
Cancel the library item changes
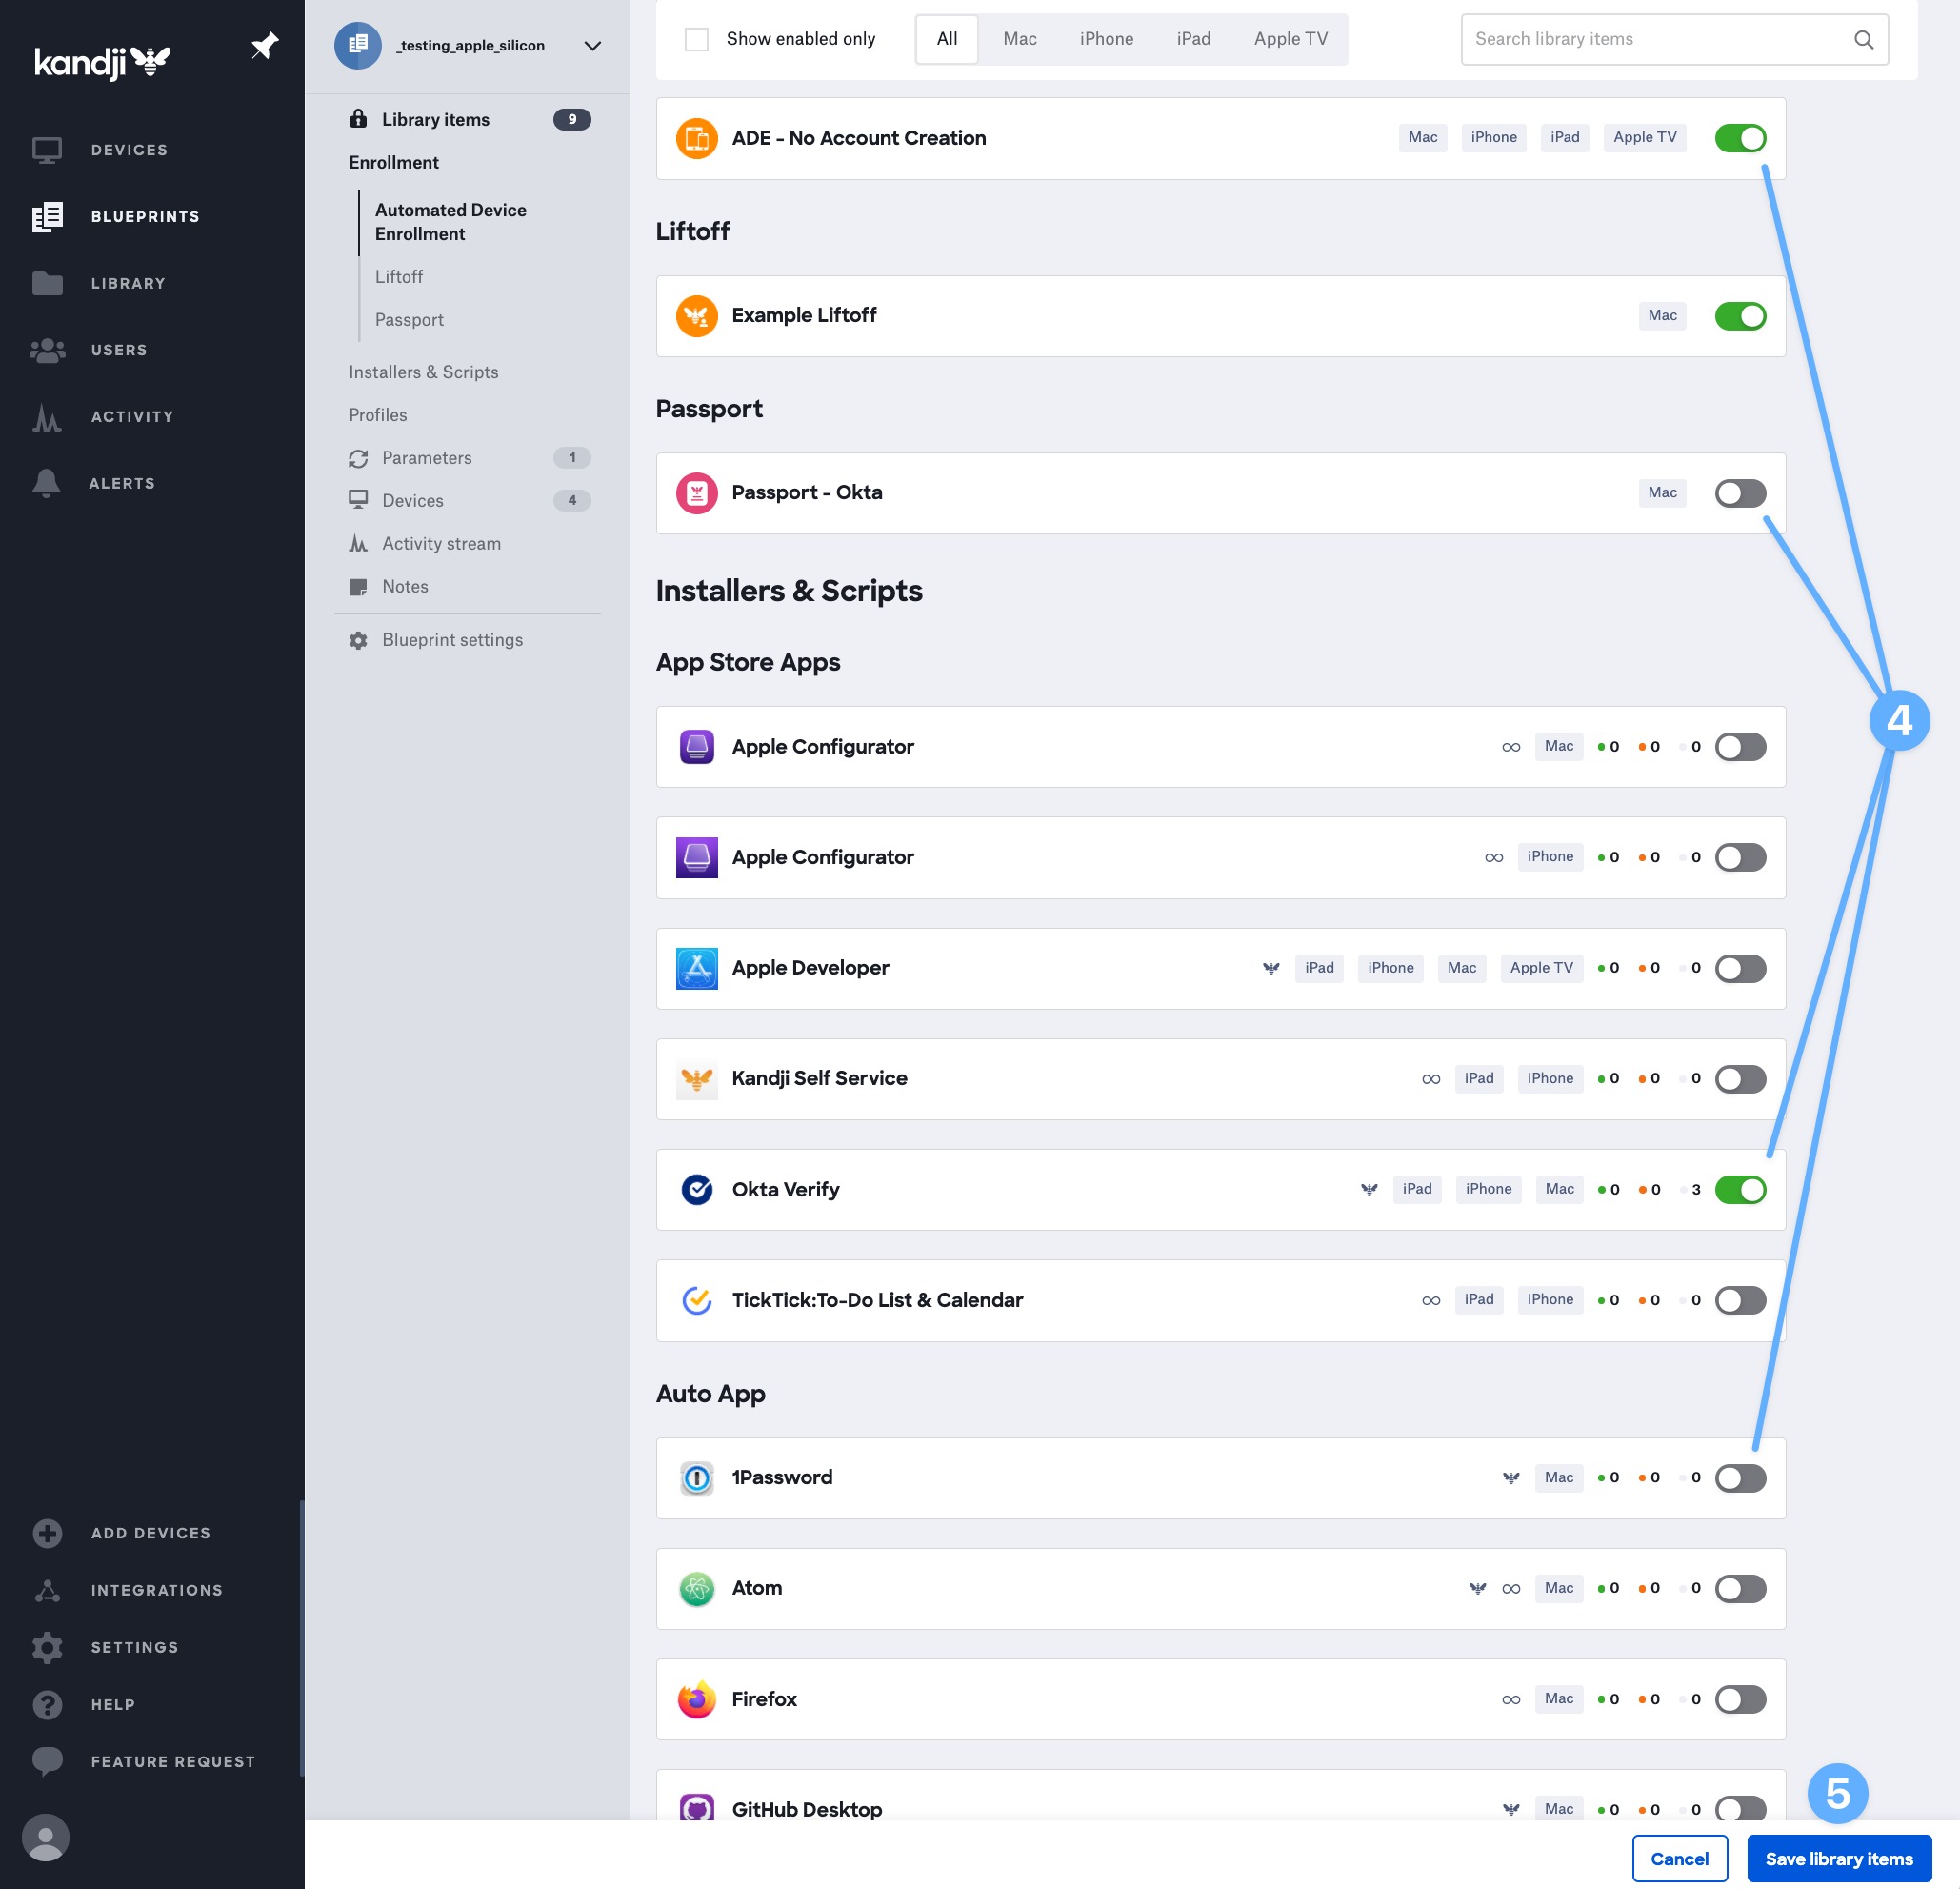point(1679,1858)
